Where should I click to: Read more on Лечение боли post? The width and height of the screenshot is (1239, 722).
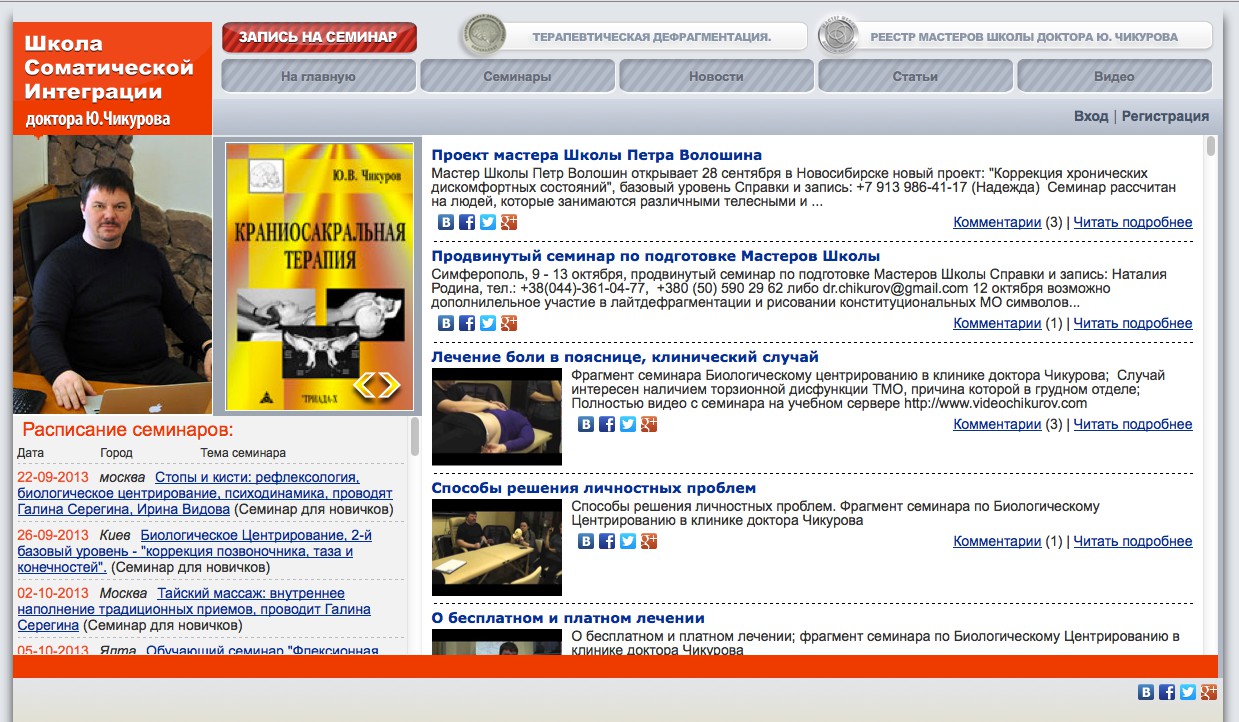pyautogui.click(x=1133, y=424)
